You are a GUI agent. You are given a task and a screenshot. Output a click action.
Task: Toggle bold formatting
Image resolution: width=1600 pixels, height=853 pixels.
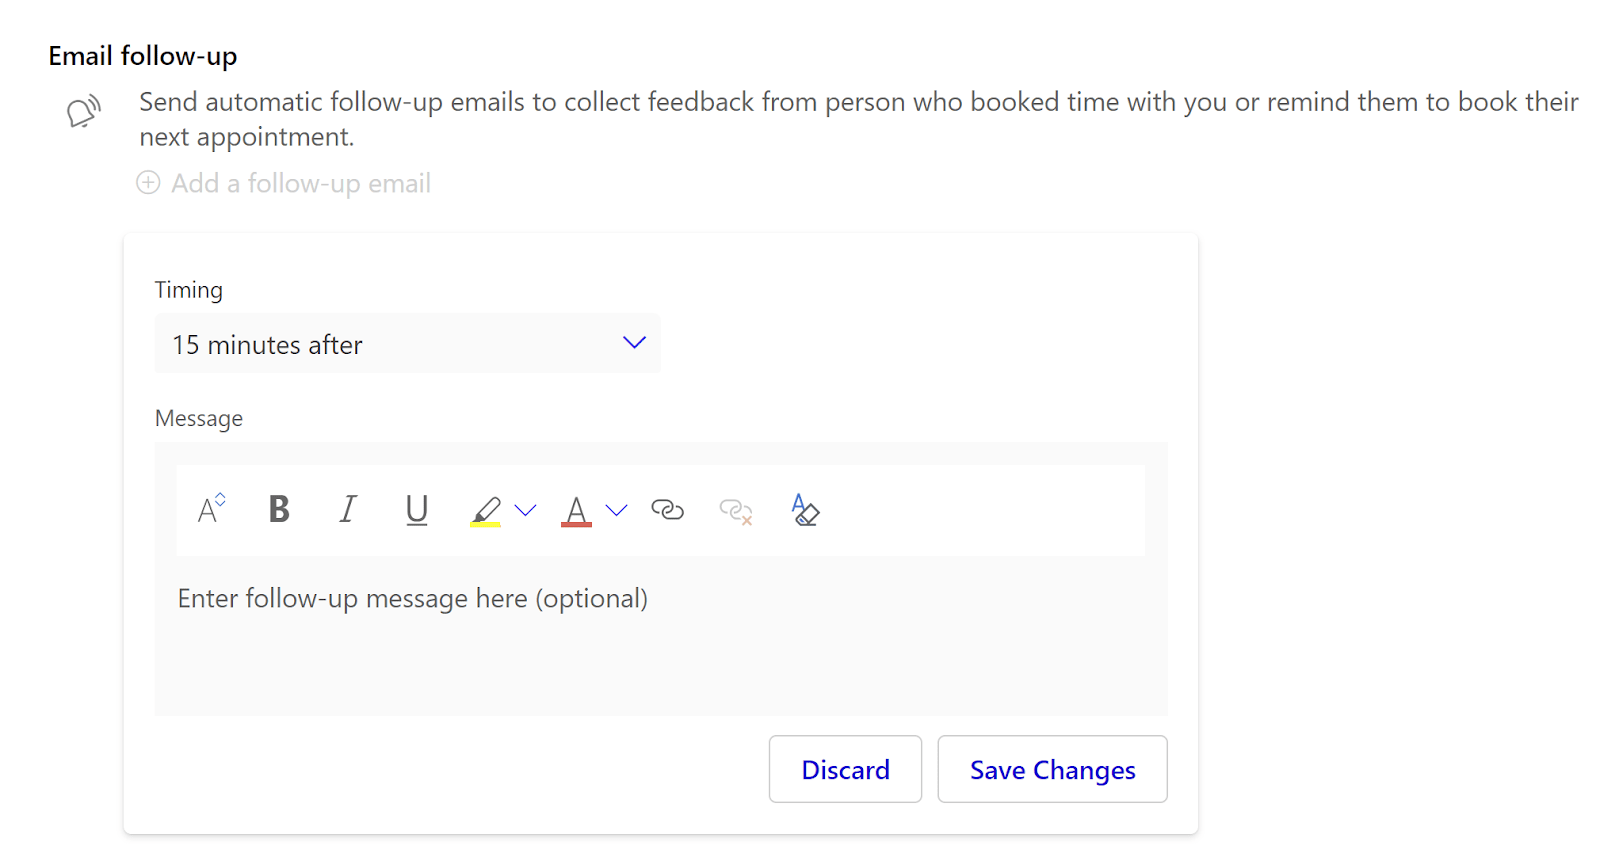pos(279,510)
